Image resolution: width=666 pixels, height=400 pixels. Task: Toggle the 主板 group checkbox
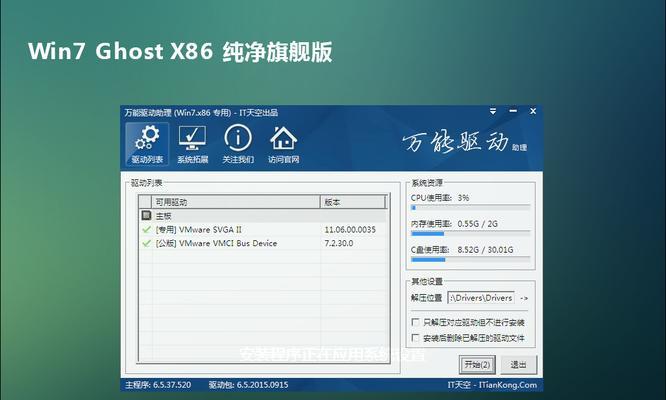[x=146, y=216]
